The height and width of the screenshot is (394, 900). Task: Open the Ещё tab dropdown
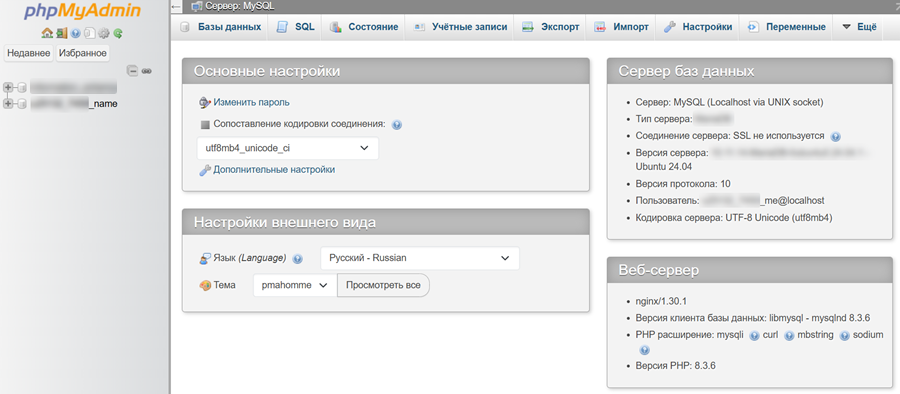[x=859, y=27]
